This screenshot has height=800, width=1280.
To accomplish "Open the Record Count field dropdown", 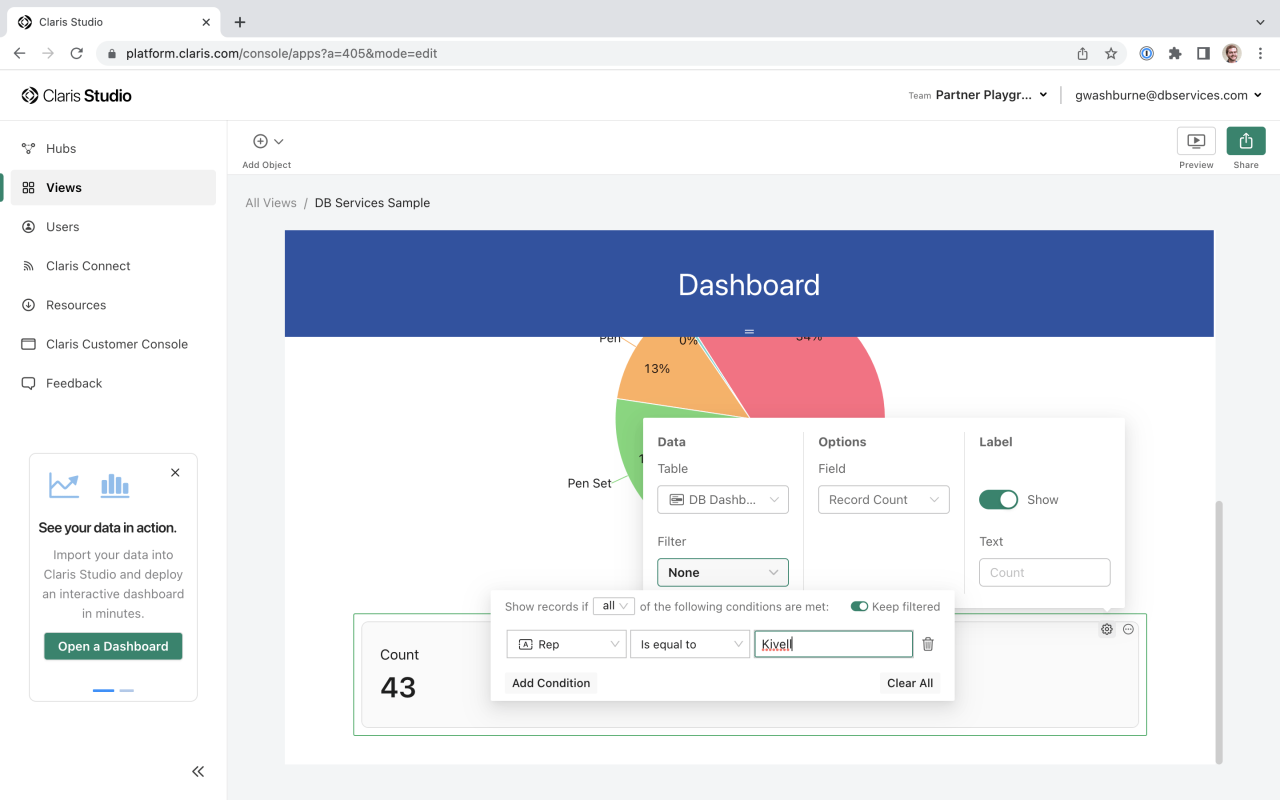I will (x=884, y=499).
